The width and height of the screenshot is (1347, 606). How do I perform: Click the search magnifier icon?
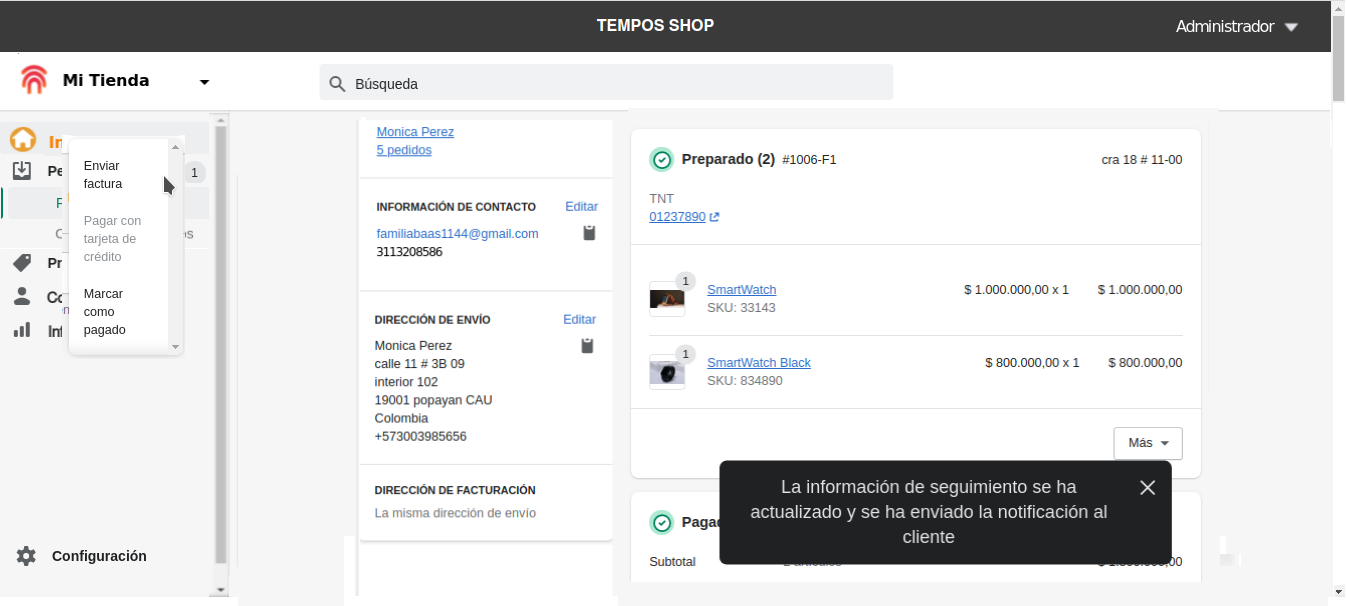[337, 84]
